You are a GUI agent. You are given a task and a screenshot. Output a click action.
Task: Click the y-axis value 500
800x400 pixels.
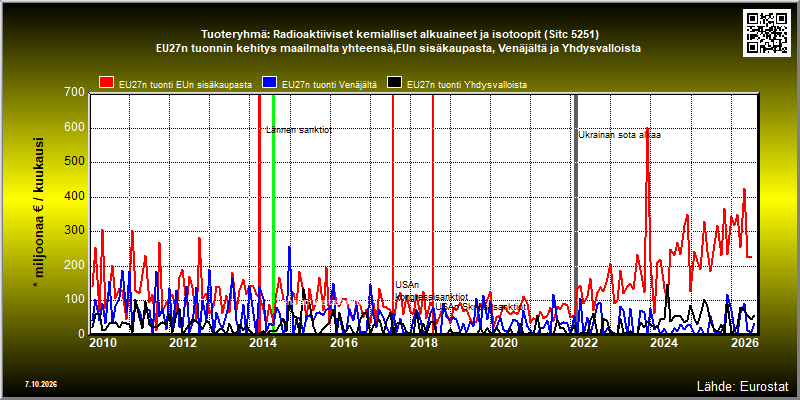(x=74, y=162)
